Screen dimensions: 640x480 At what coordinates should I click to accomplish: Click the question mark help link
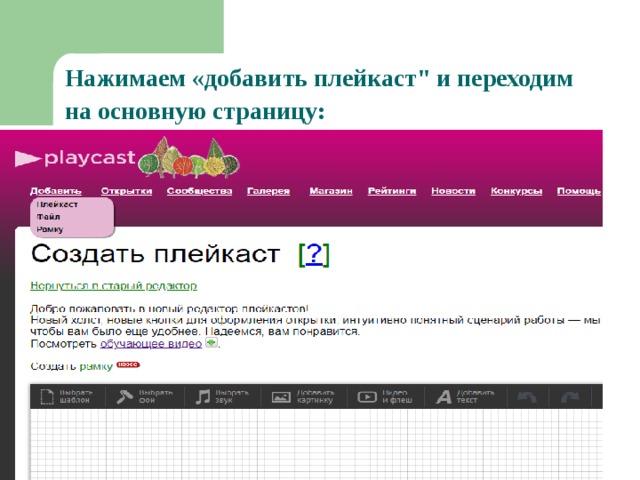(314, 255)
